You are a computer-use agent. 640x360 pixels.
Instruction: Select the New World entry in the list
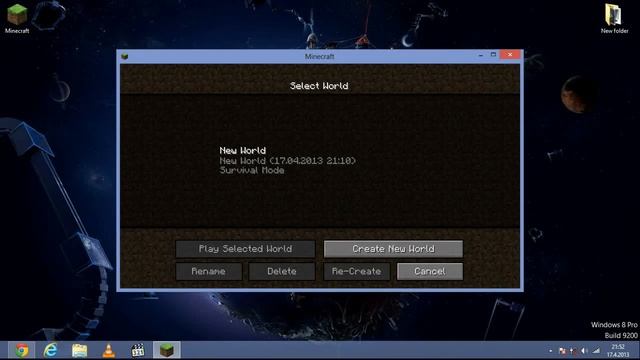[x=287, y=160]
